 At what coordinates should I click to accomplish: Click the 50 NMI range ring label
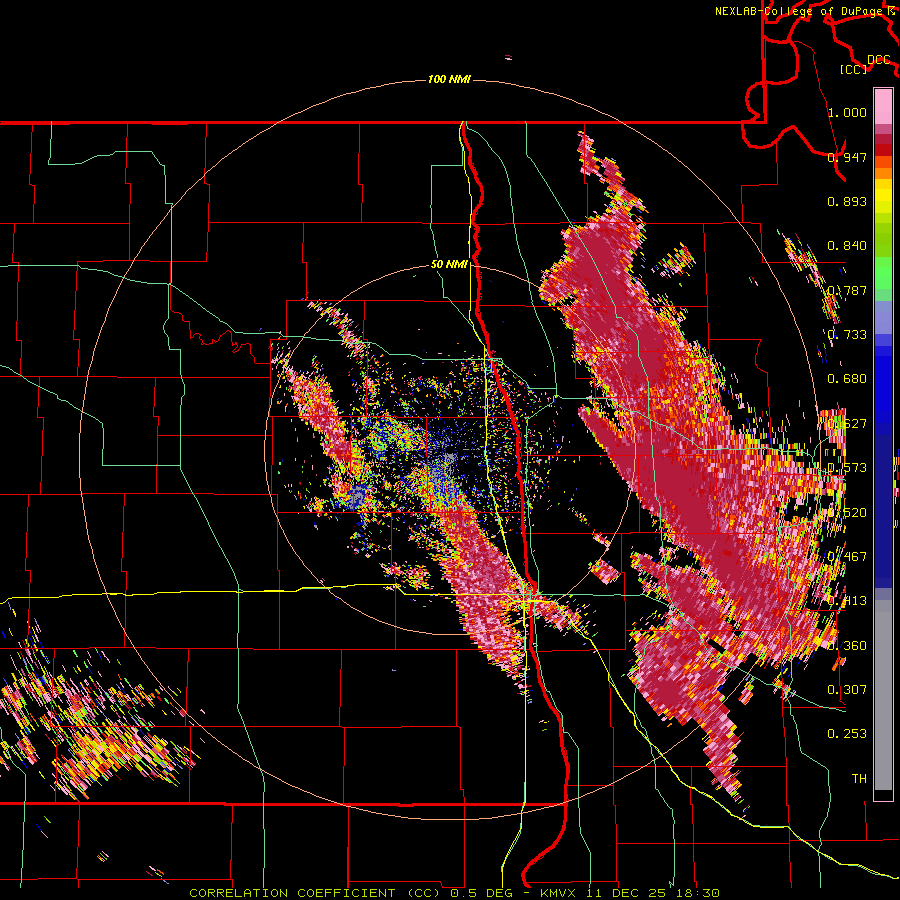[x=449, y=265]
